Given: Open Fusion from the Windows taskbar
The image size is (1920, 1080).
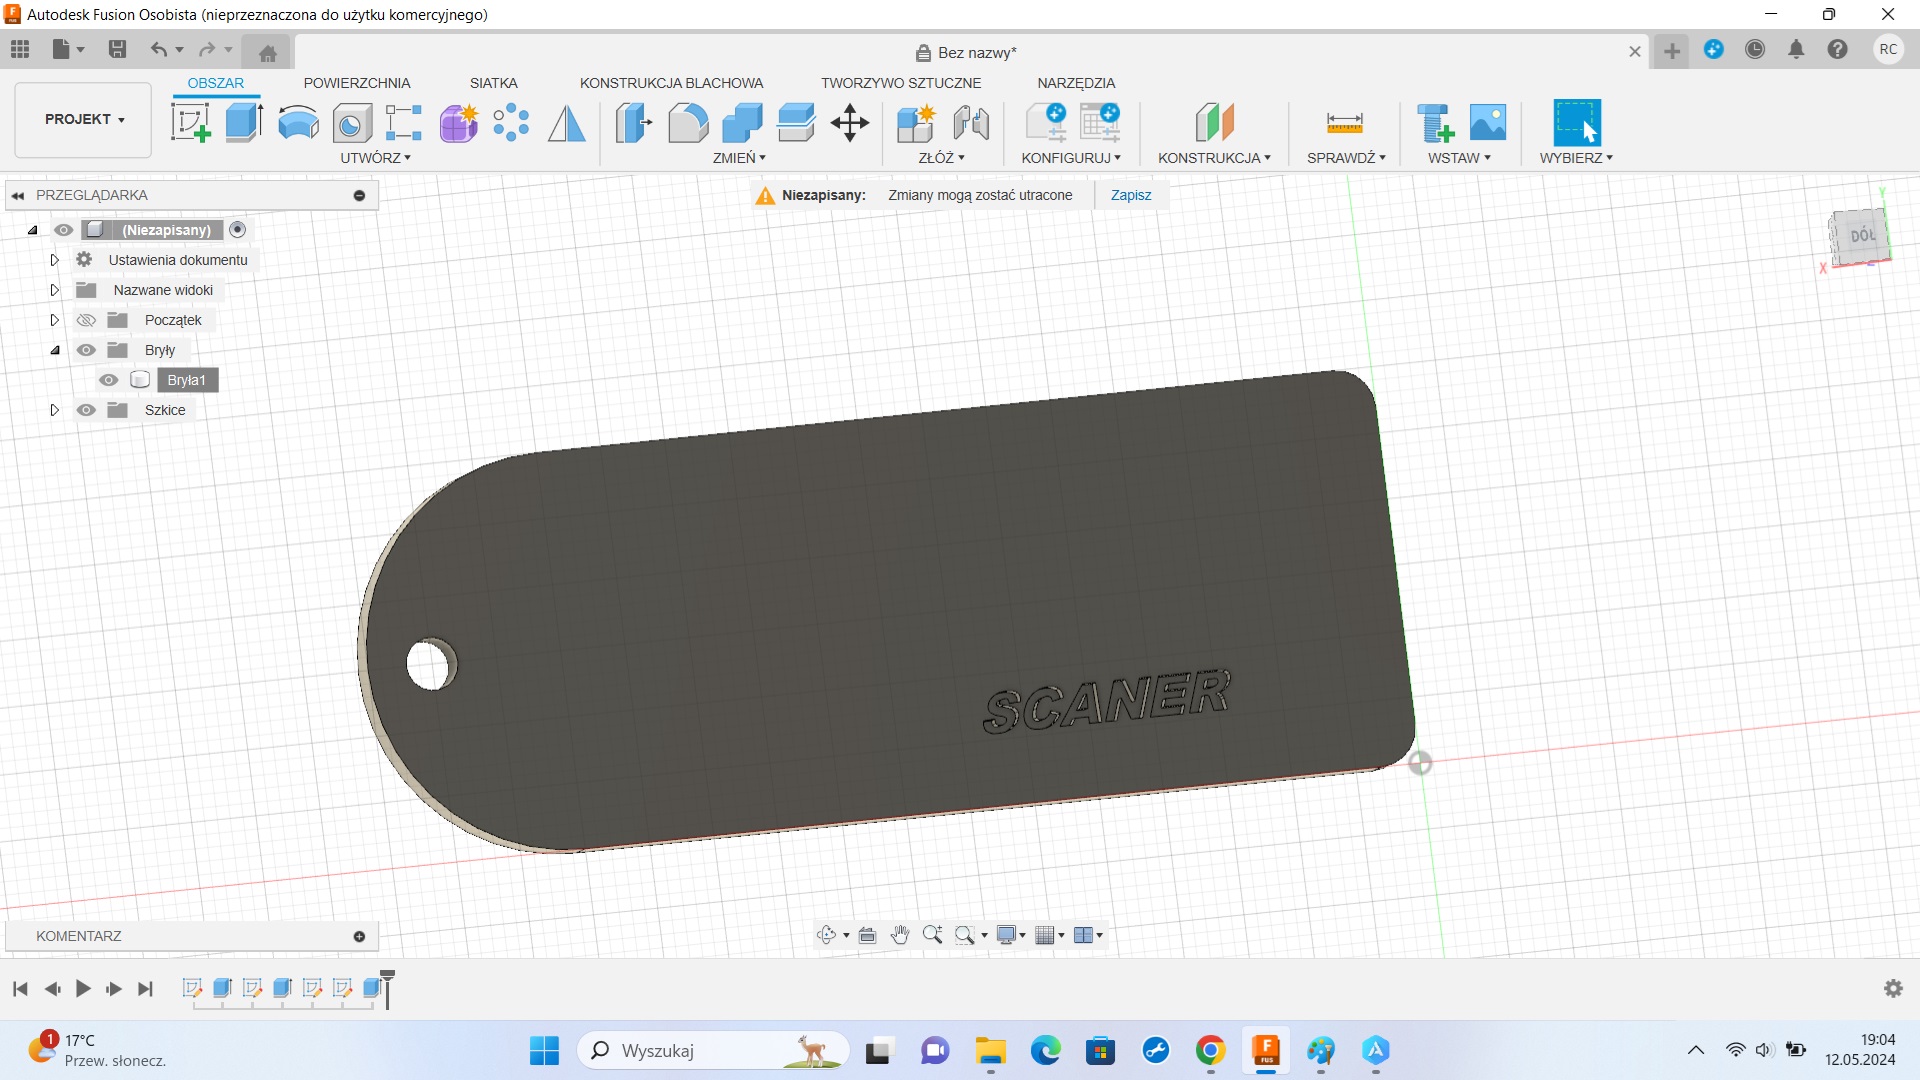Looking at the screenshot, I should [x=1265, y=1051].
